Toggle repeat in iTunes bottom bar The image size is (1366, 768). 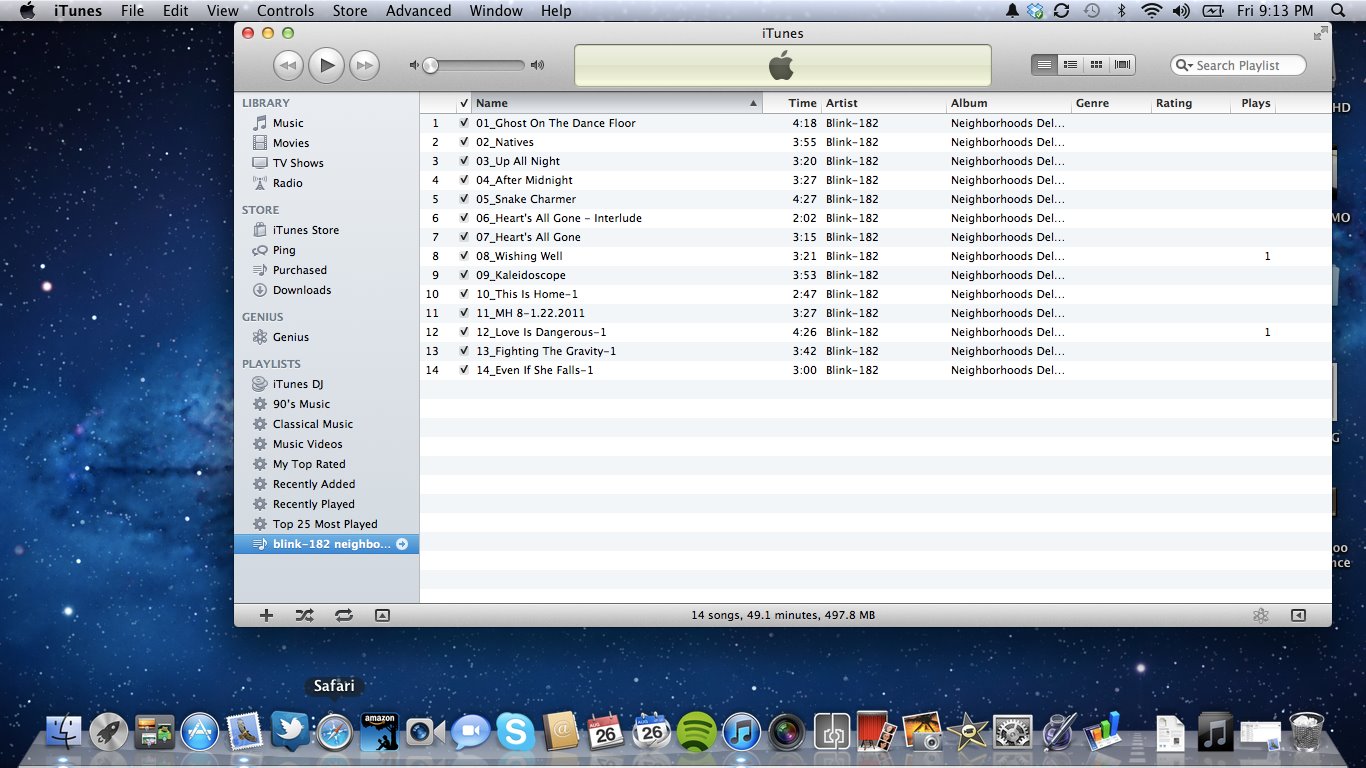pyautogui.click(x=344, y=615)
